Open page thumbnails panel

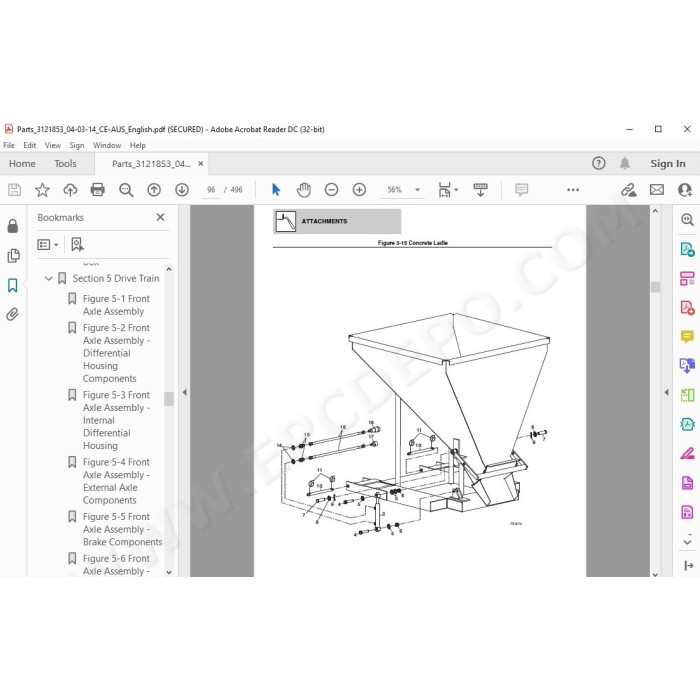13,255
